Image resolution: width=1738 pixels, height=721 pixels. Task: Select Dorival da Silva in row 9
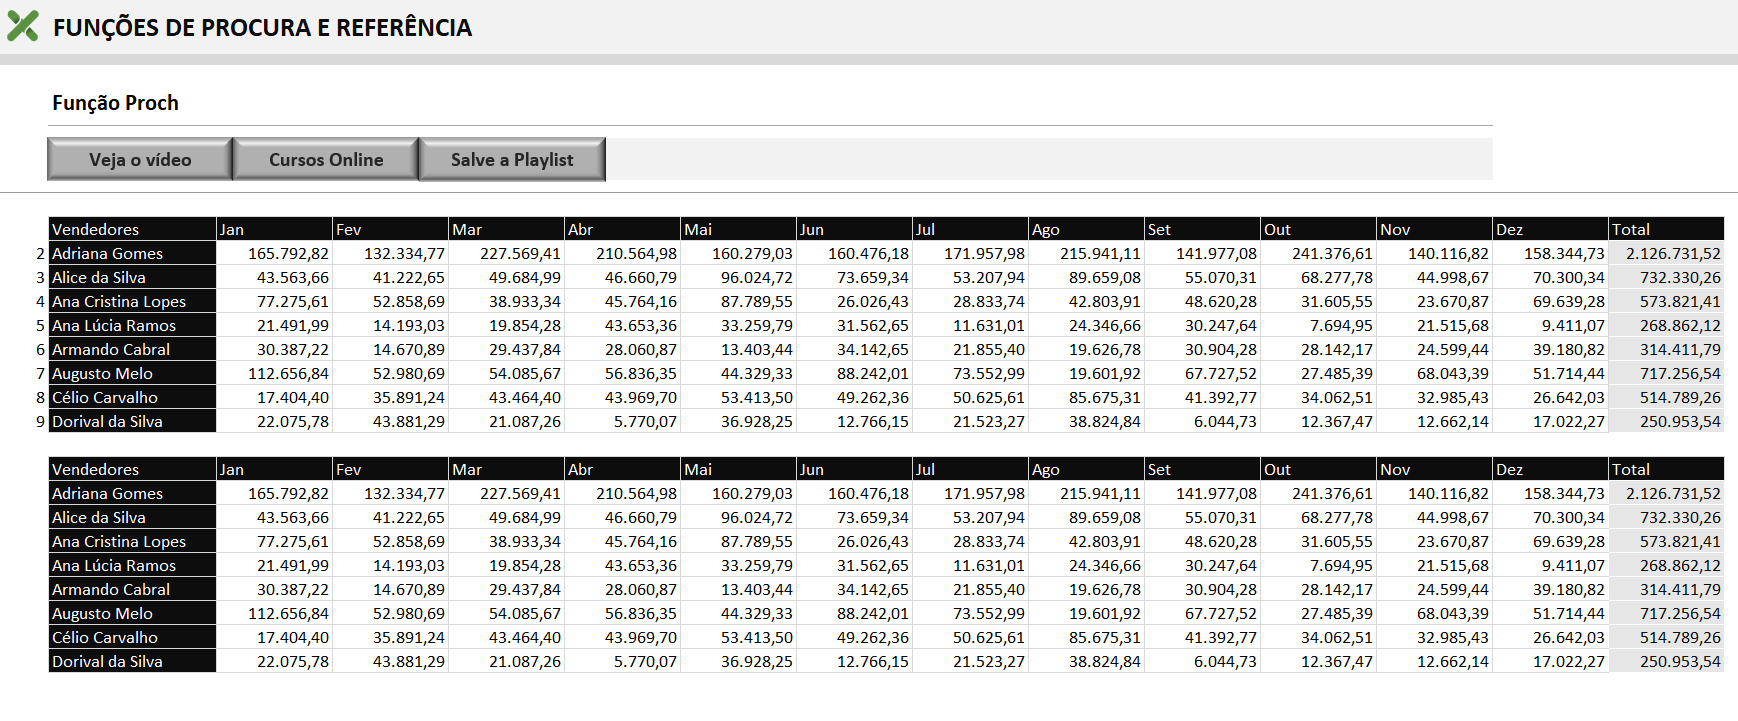(x=132, y=421)
